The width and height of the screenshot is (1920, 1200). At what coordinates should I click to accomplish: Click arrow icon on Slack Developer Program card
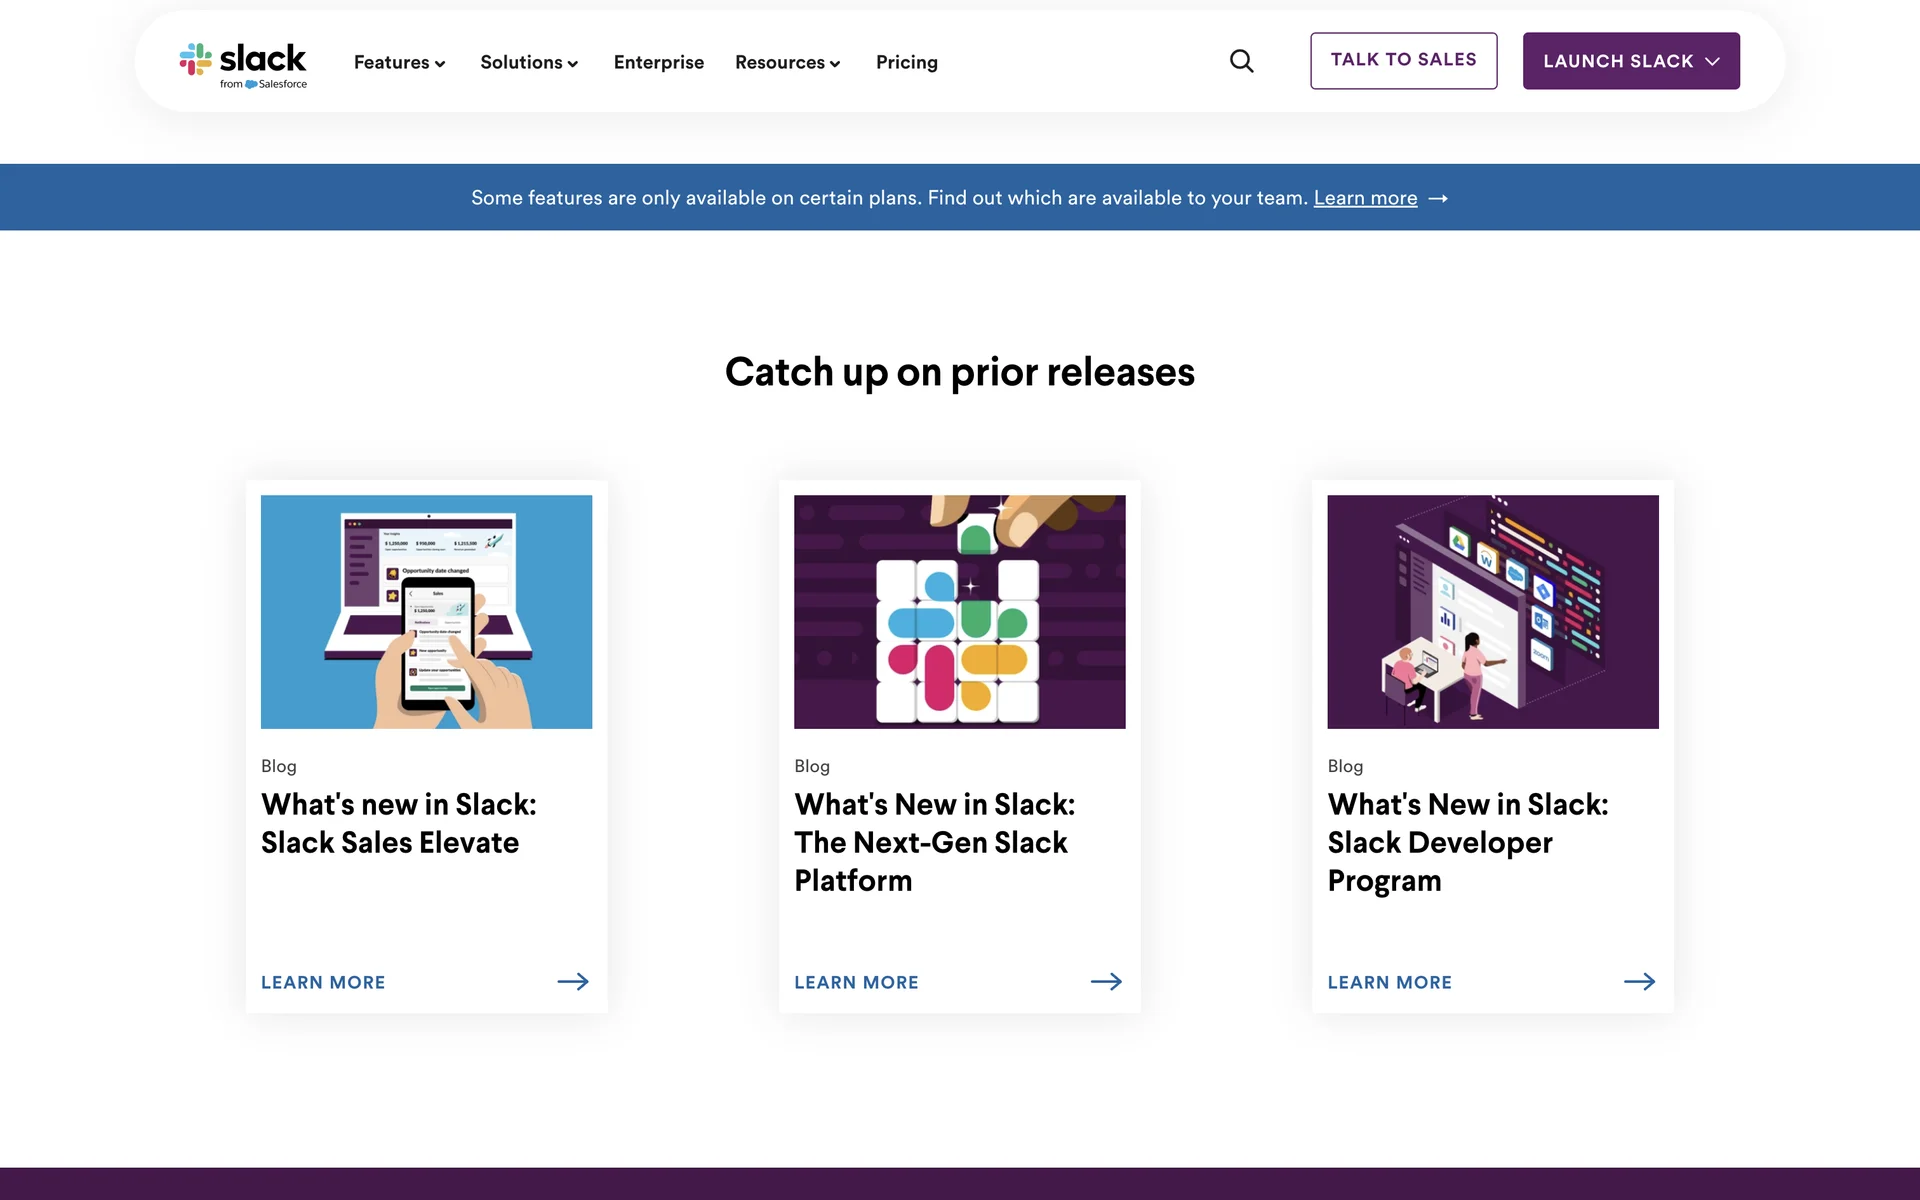(x=1639, y=982)
